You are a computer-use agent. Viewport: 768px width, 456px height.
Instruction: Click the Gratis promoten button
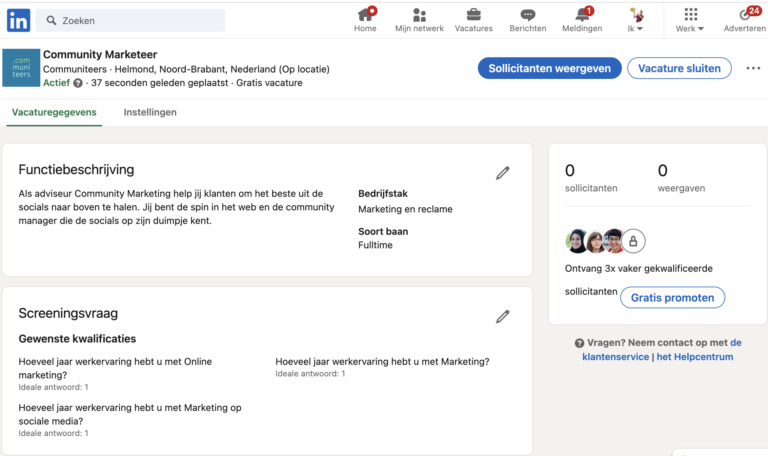pos(672,297)
